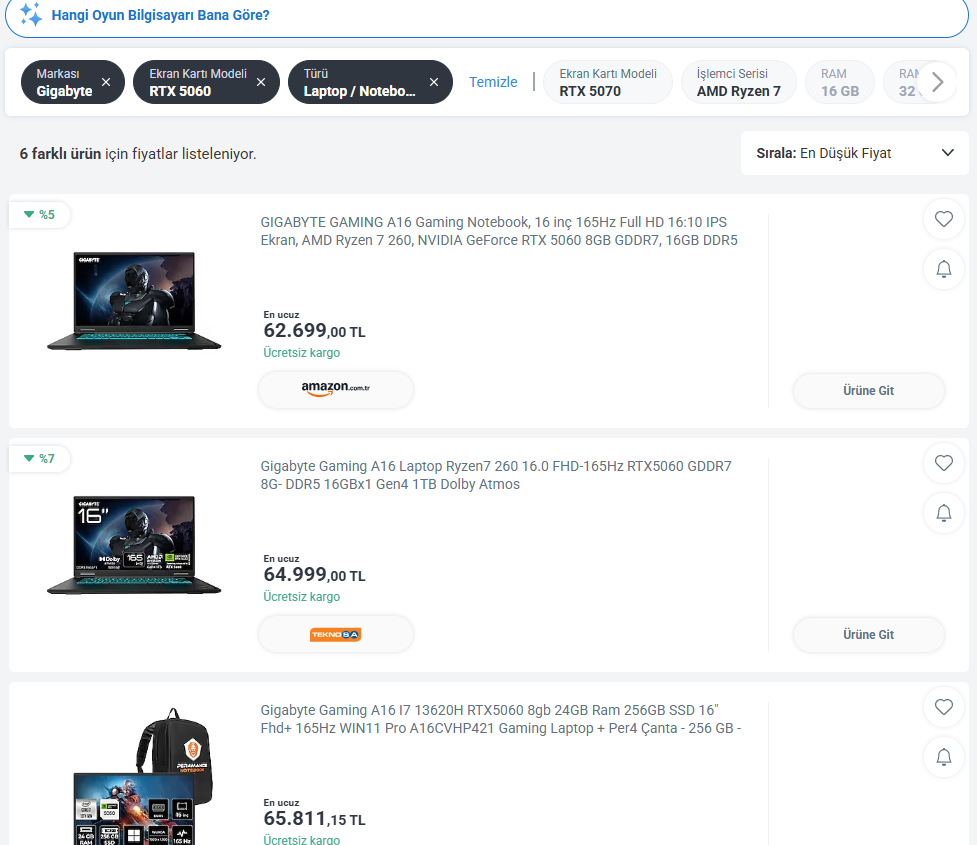Add Gigabyte A16 Amazon listing to favorites
Screen dimensions: 977x845
pos(944,219)
